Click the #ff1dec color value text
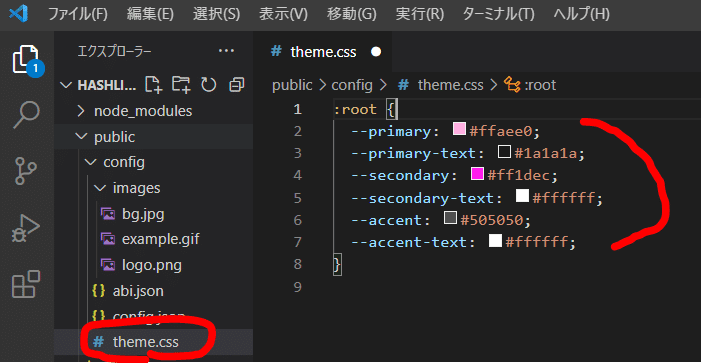 click(518, 176)
